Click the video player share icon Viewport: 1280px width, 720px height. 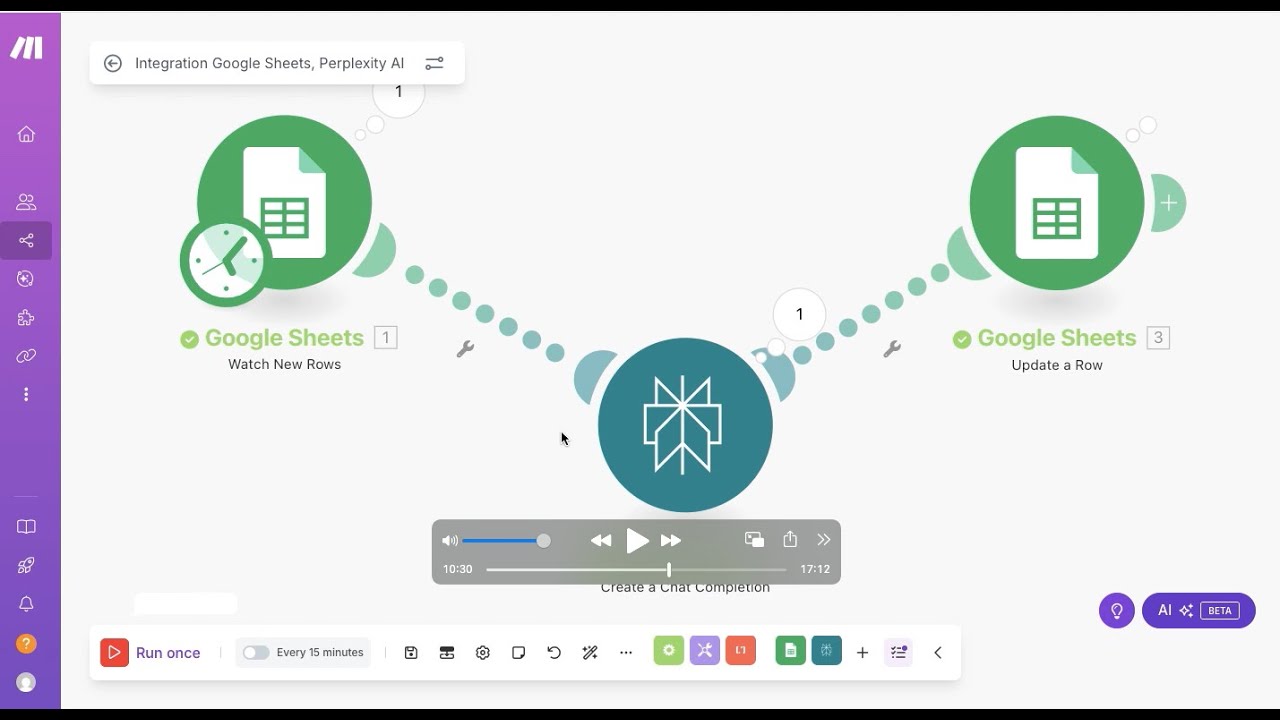pos(790,540)
